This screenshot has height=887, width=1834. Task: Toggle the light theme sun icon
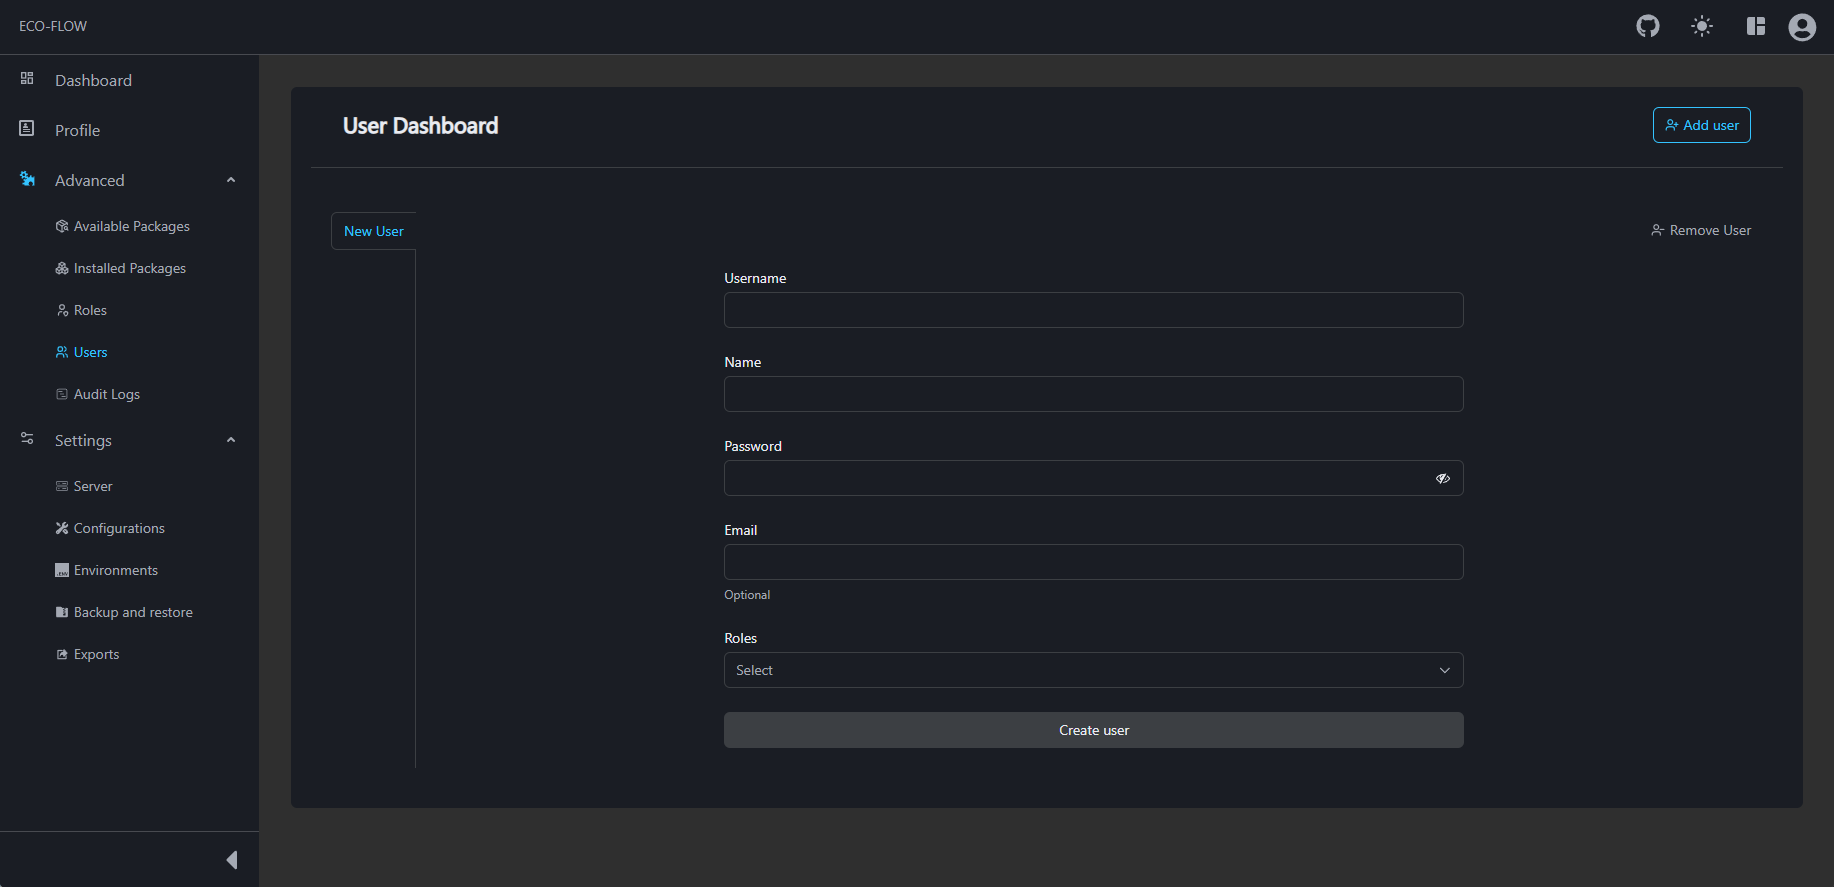pos(1702,26)
